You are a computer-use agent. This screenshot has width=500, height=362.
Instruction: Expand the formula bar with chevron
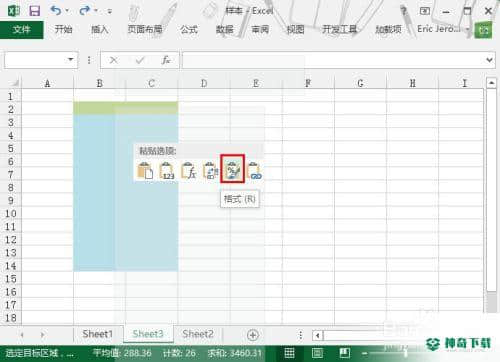tap(489, 60)
